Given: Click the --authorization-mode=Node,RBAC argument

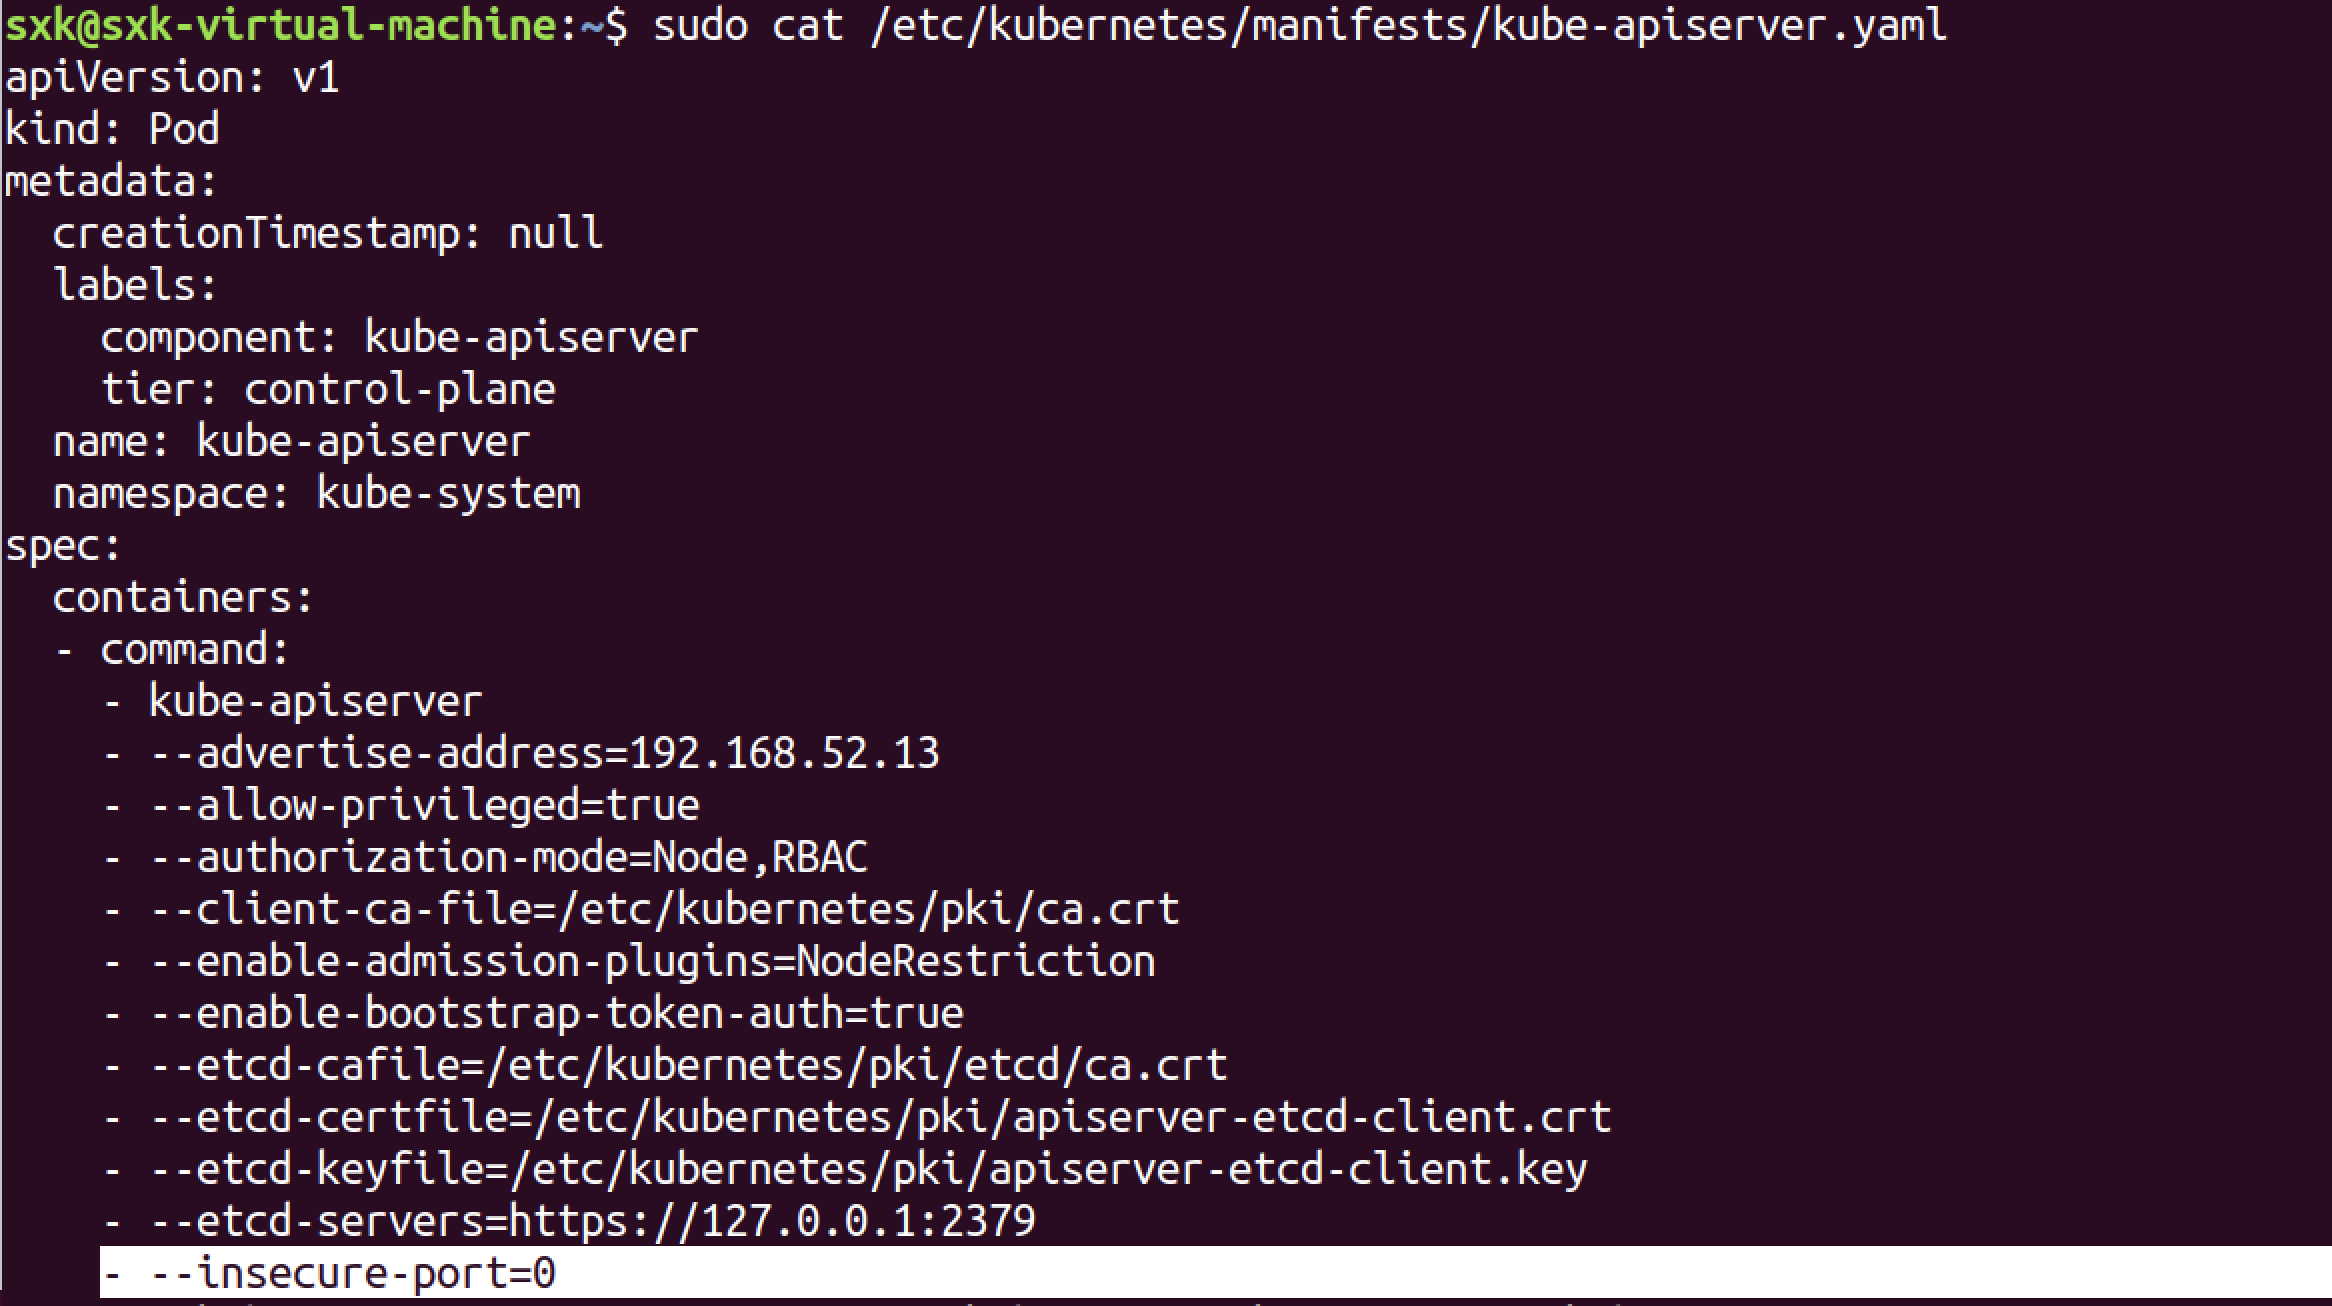Looking at the screenshot, I should 508,858.
